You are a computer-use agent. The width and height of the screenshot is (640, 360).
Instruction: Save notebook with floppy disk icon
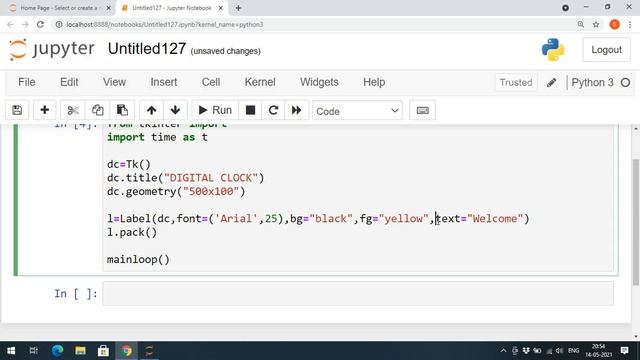17,110
